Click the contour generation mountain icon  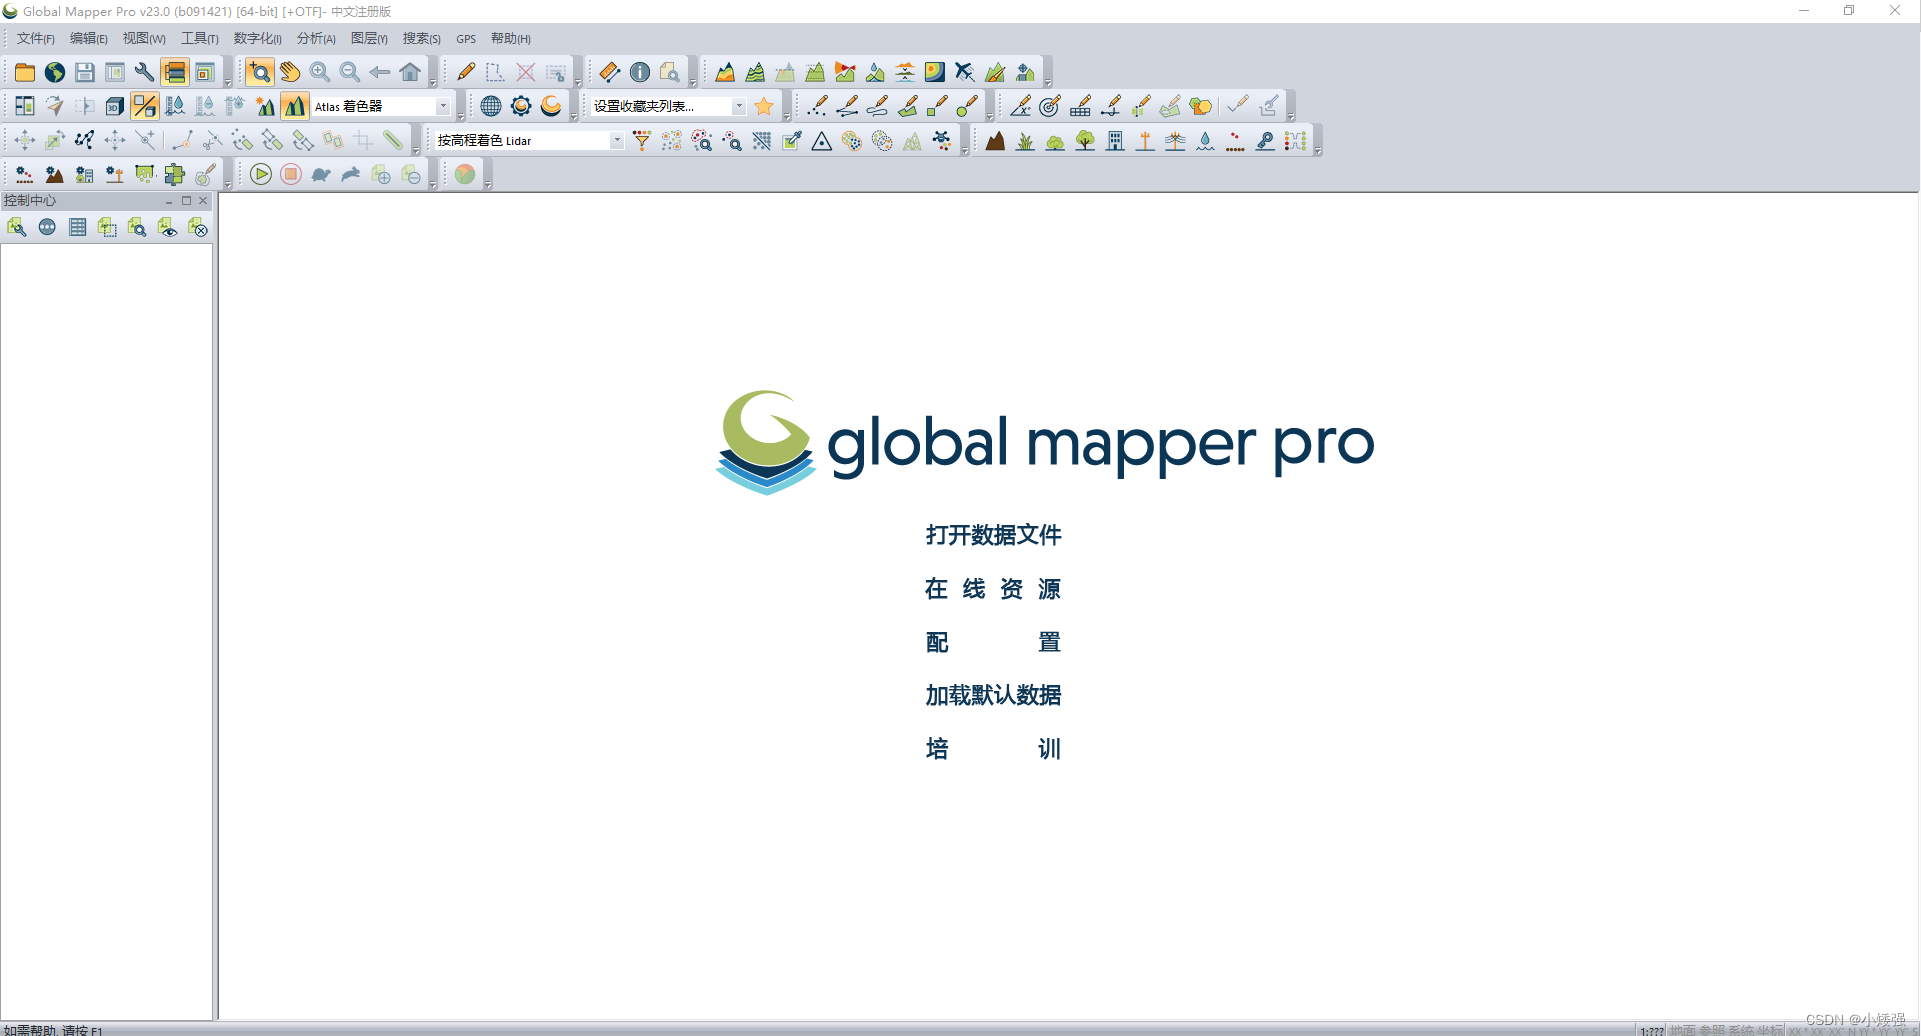(x=755, y=72)
